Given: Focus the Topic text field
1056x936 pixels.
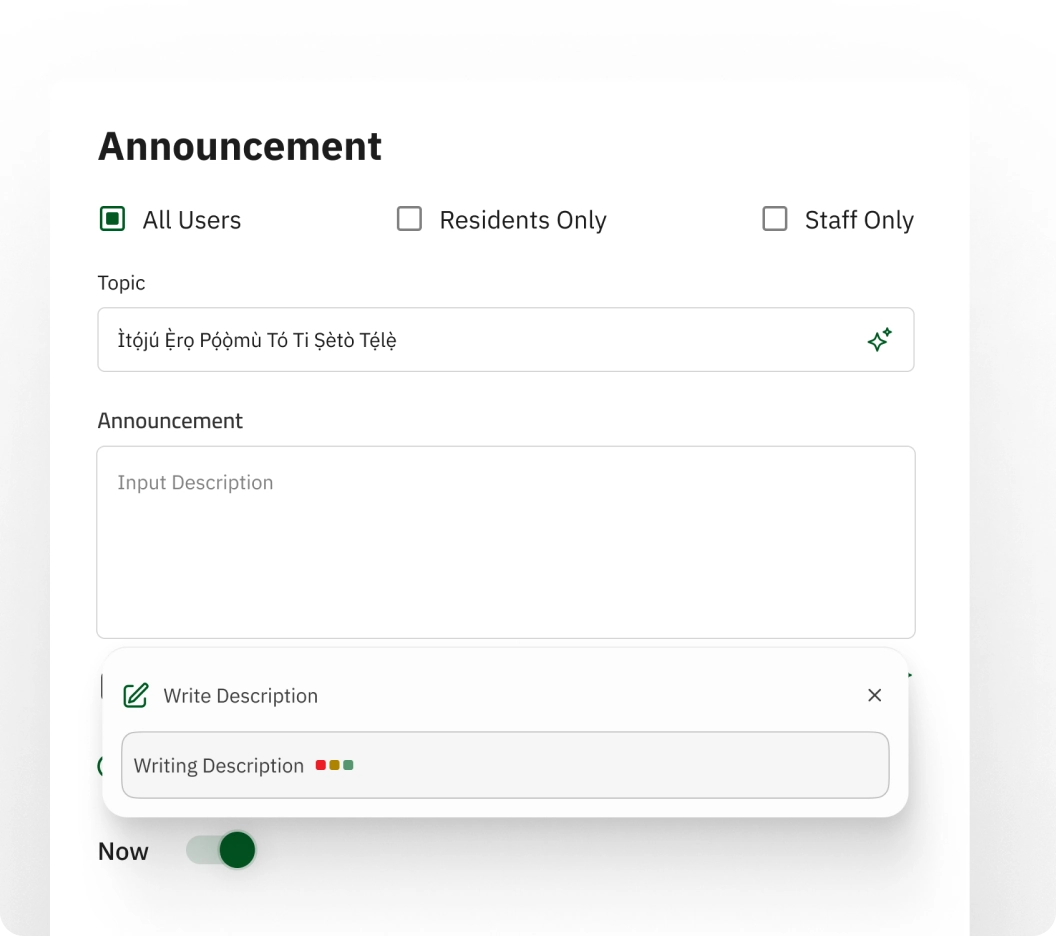Looking at the screenshot, I should coord(506,339).
